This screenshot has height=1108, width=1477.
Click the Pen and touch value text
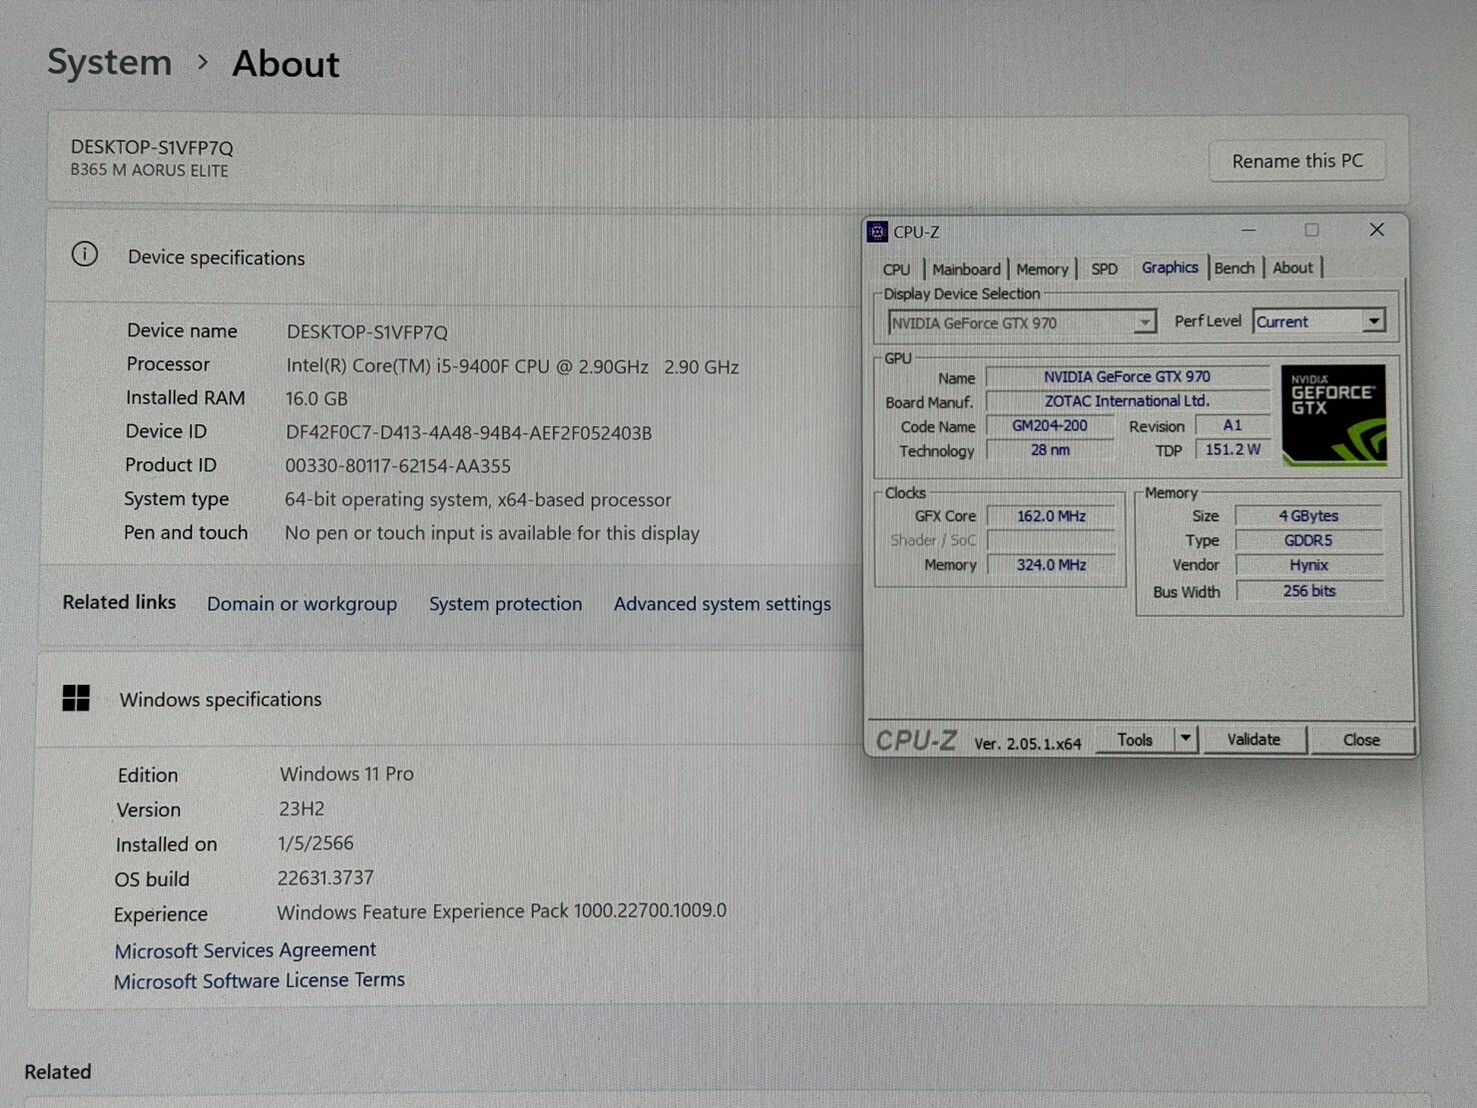(x=492, y=533)
